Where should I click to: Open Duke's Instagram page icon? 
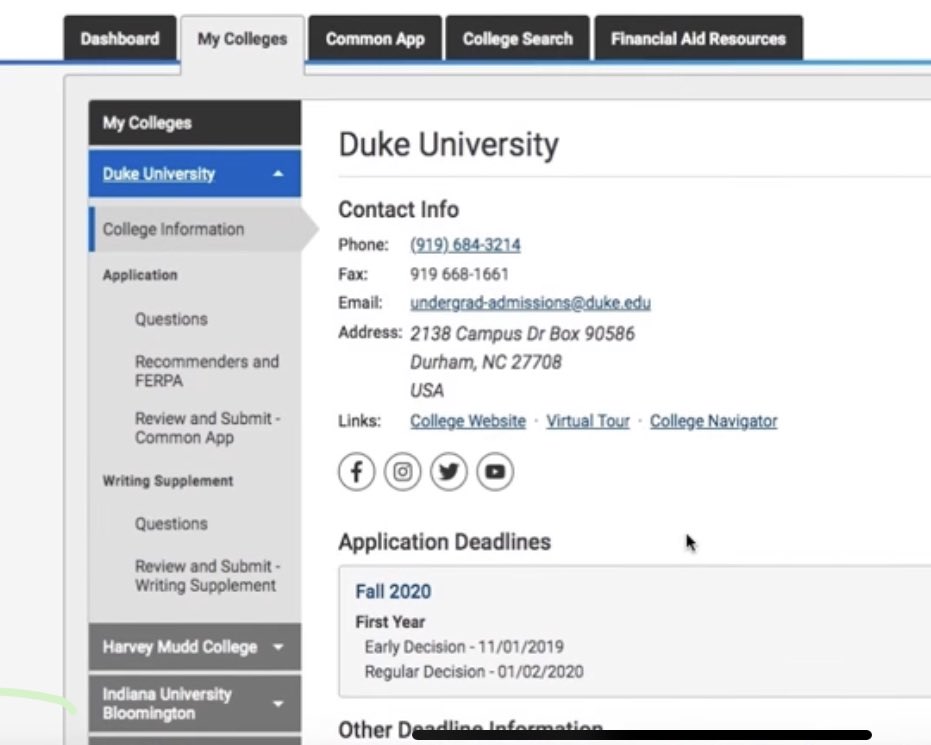403,472
